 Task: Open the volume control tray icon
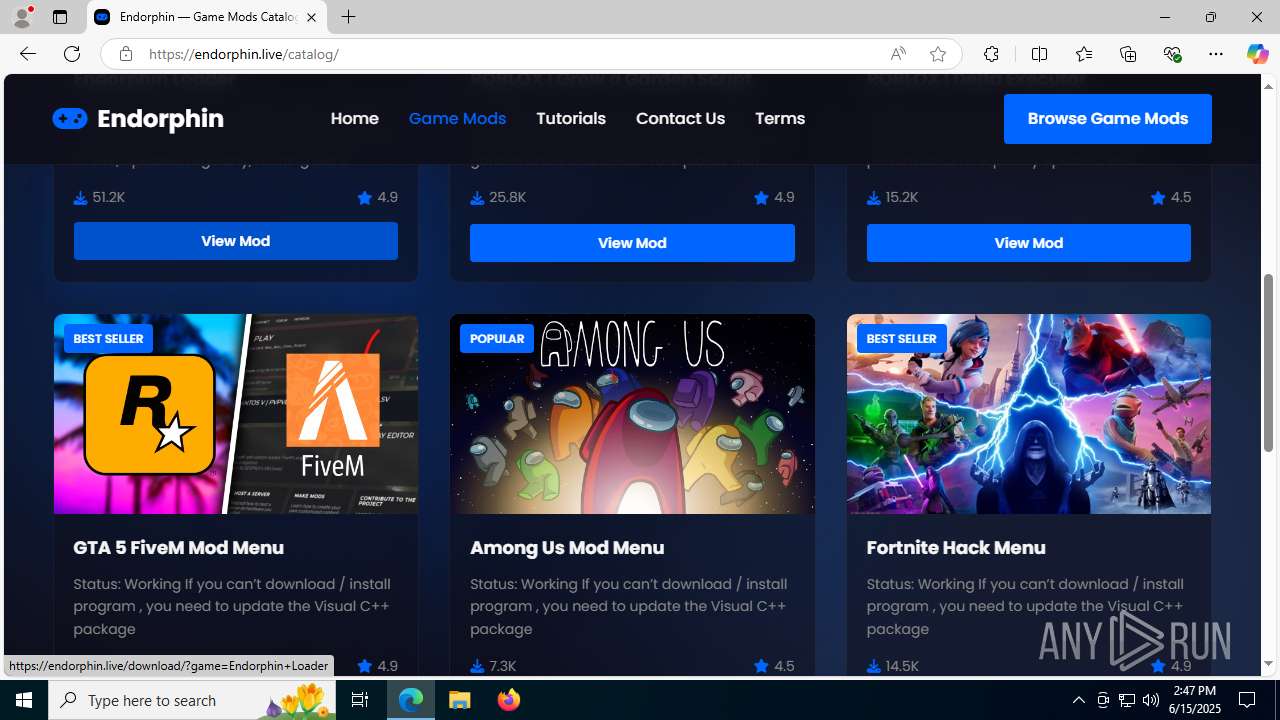(1151, 700)
